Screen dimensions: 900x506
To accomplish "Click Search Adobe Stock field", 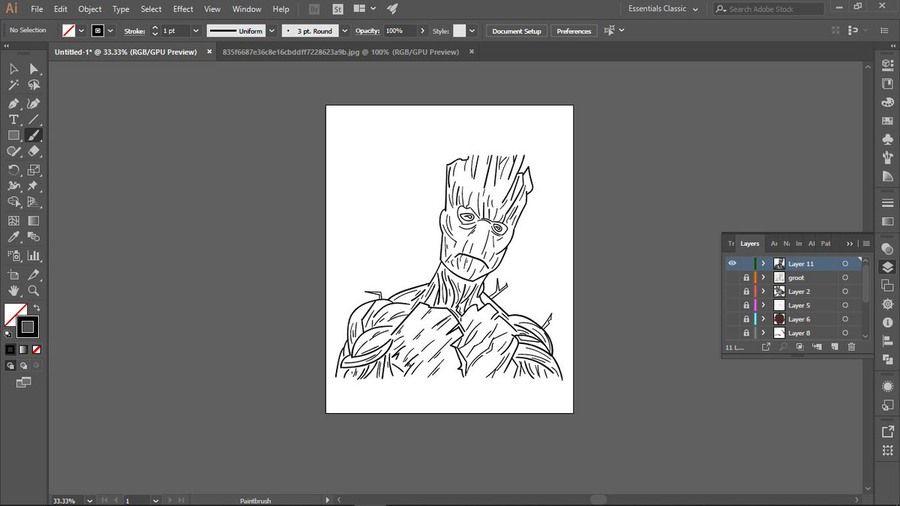I will pos(769,9).
